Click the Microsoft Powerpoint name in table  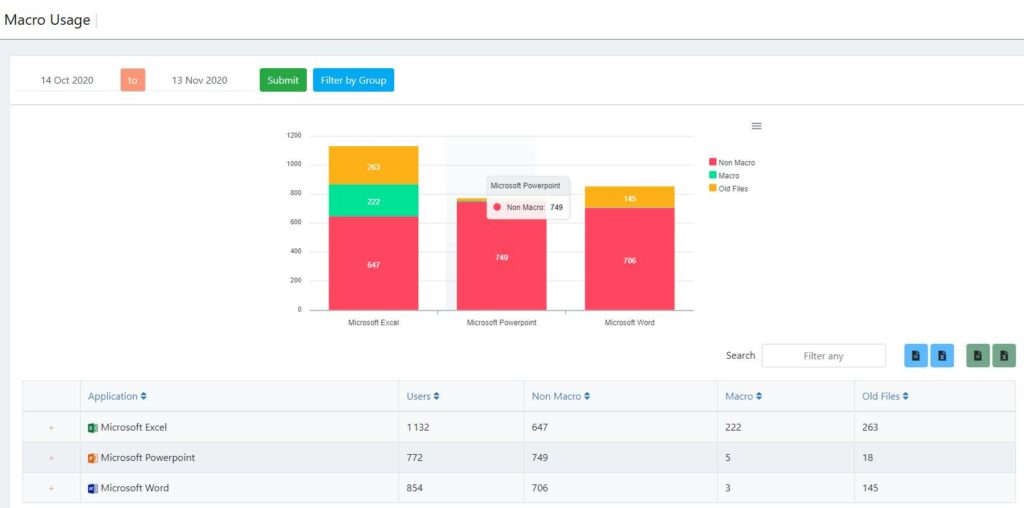[148, 458]
